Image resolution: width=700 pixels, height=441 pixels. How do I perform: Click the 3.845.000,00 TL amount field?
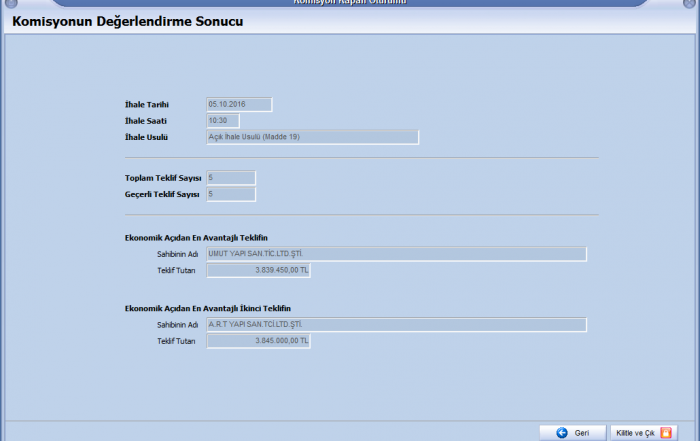(258, 341)
